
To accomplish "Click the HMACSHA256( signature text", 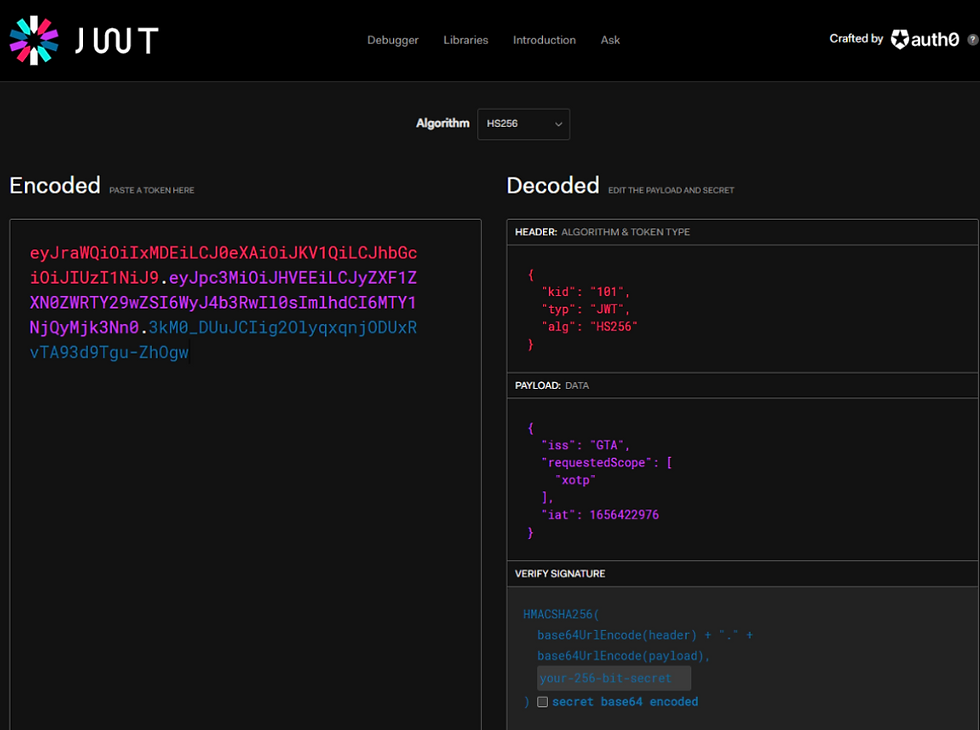I will [x=561, y=614].
